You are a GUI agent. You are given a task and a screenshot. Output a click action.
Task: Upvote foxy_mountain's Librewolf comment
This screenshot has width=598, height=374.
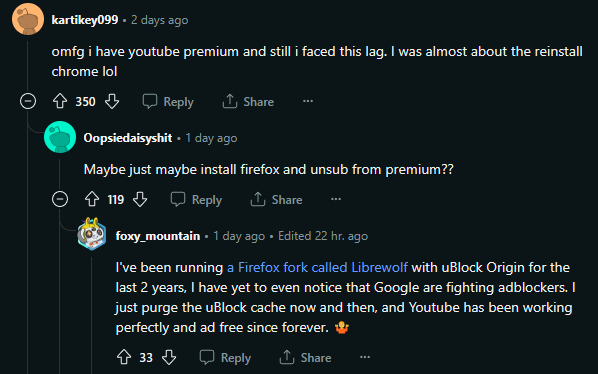point(124,357)
